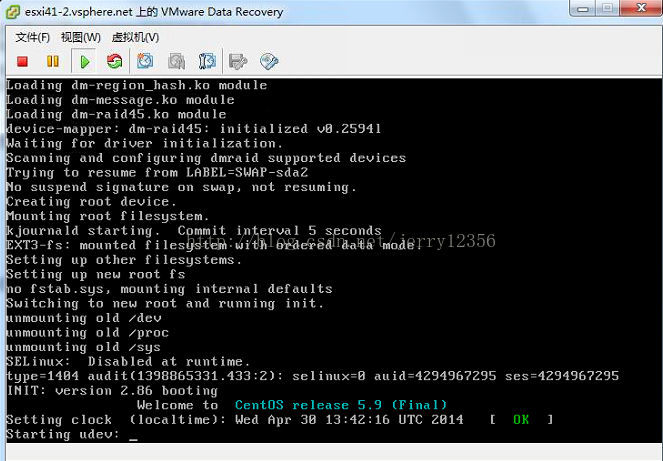
Task: Click 'Setting up other filesystems.' line
Action: pos(124,260)
